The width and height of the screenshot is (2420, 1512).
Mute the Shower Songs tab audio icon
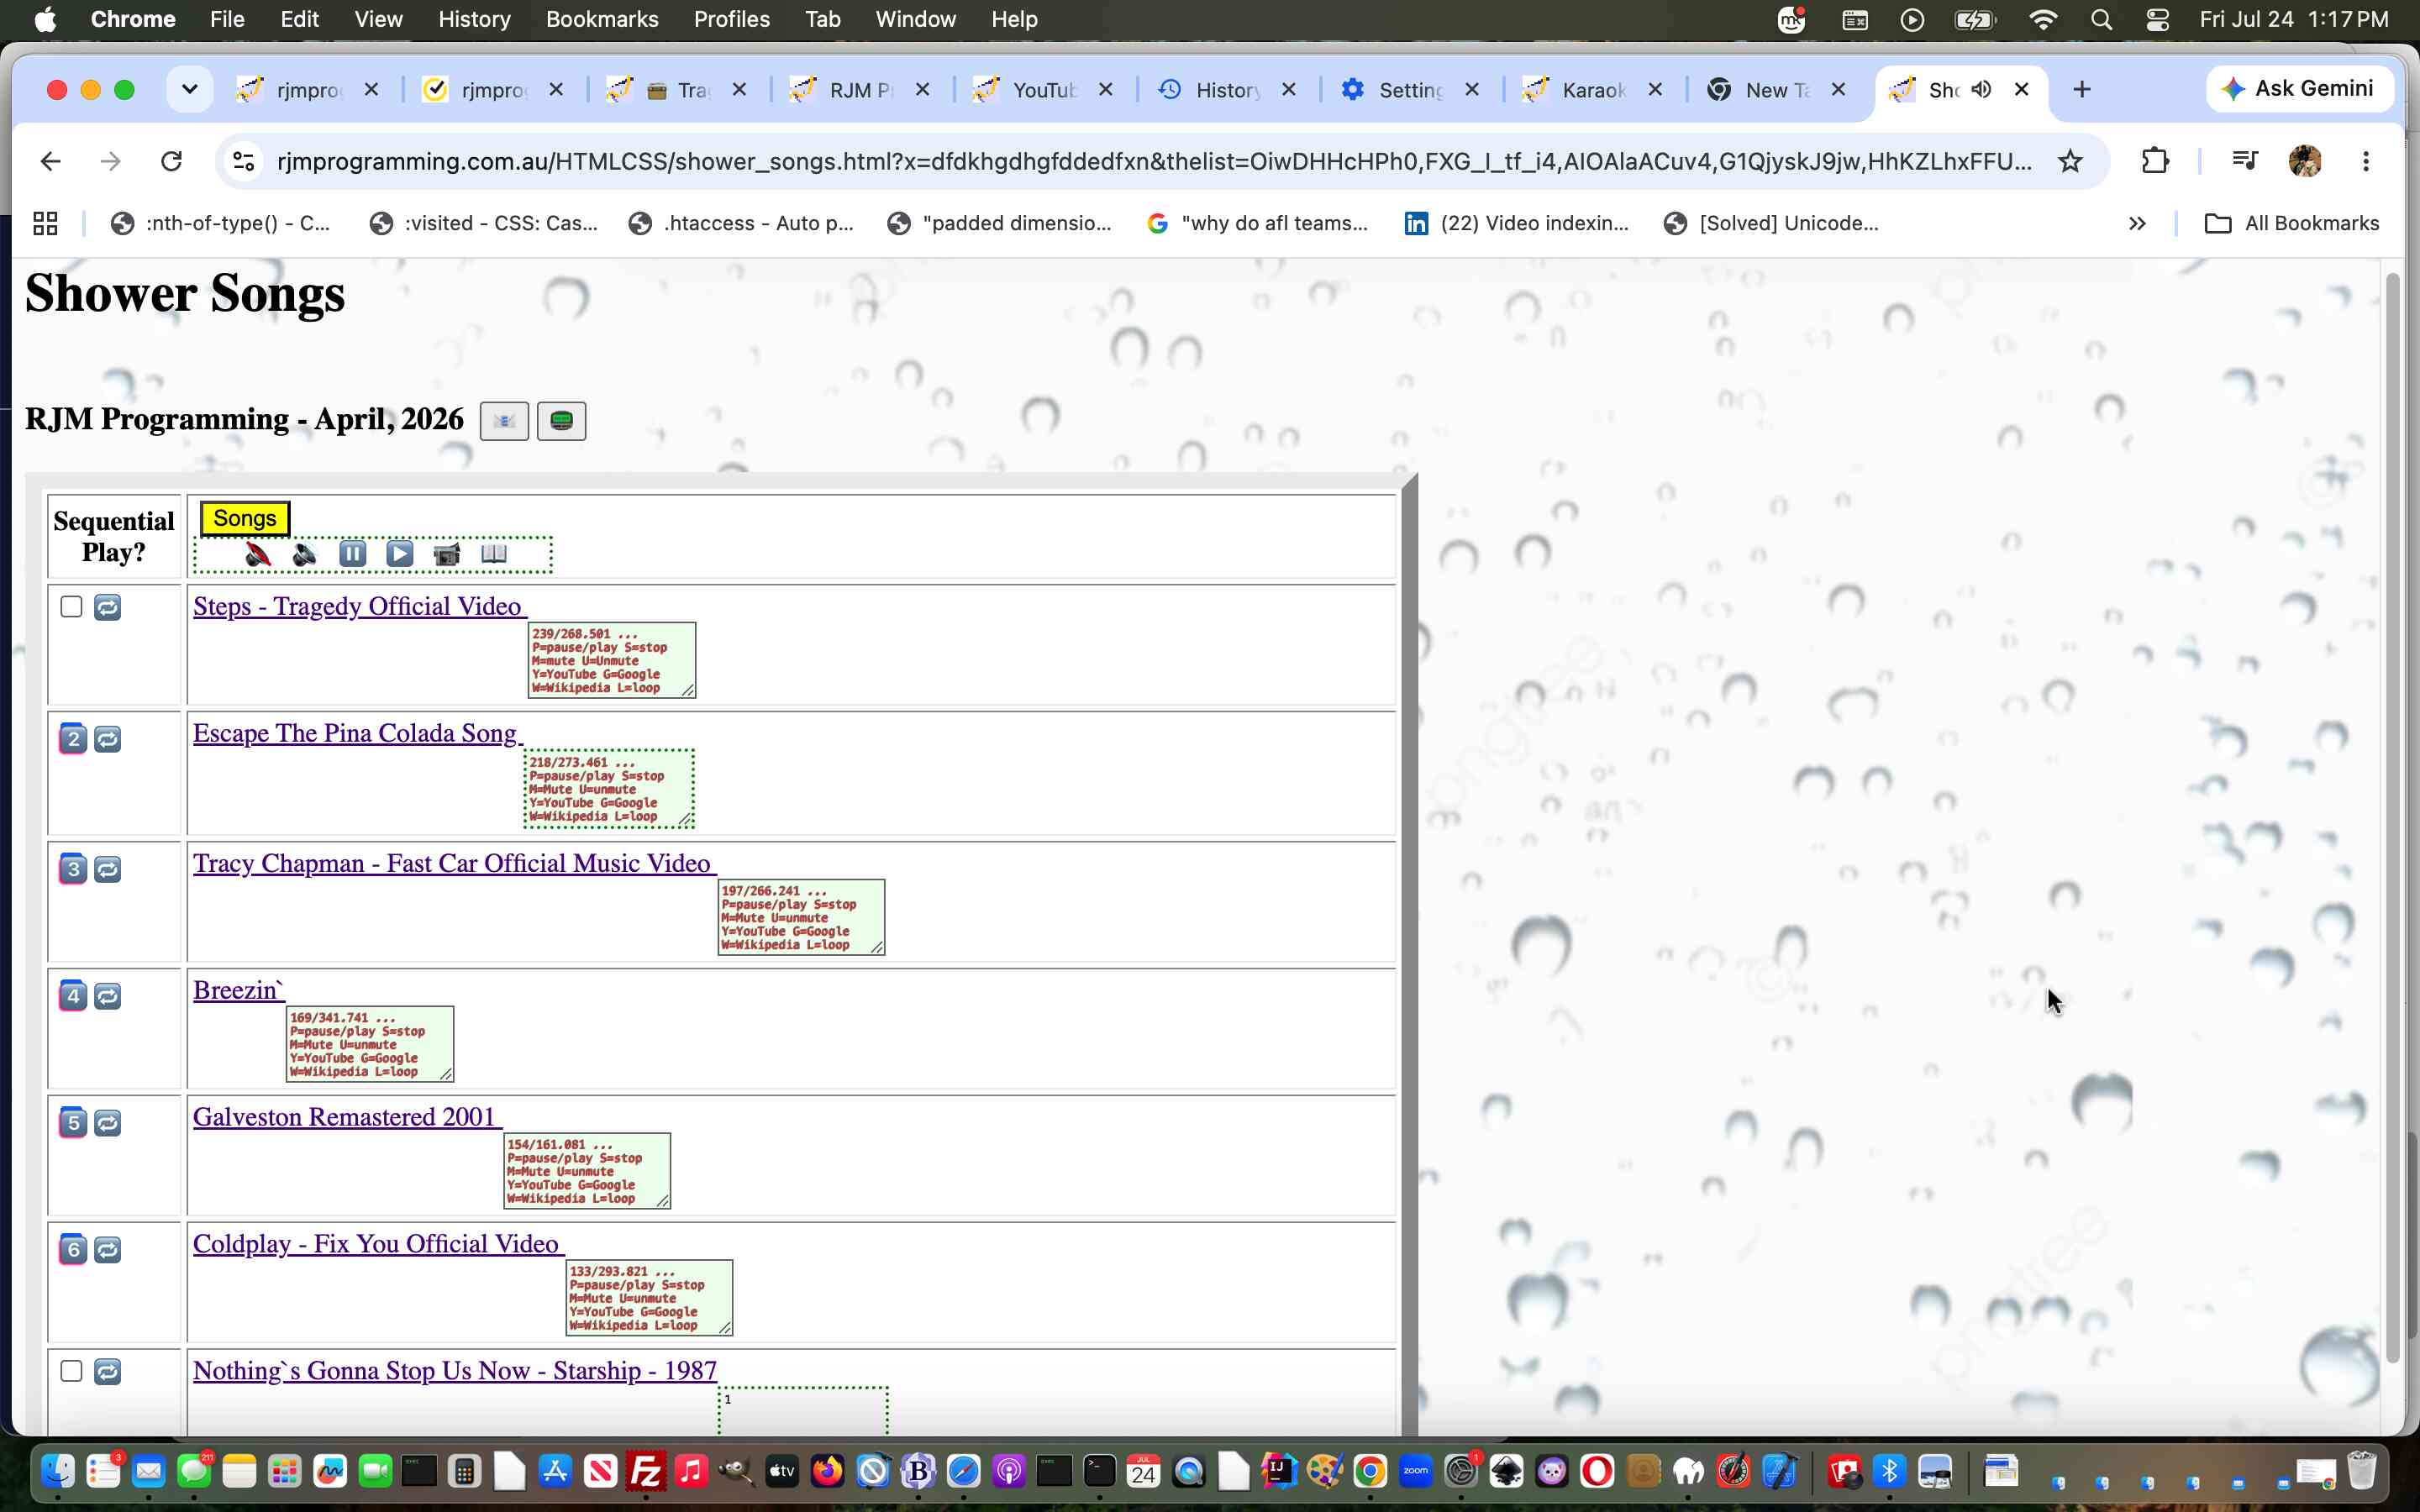(1980, 90)
